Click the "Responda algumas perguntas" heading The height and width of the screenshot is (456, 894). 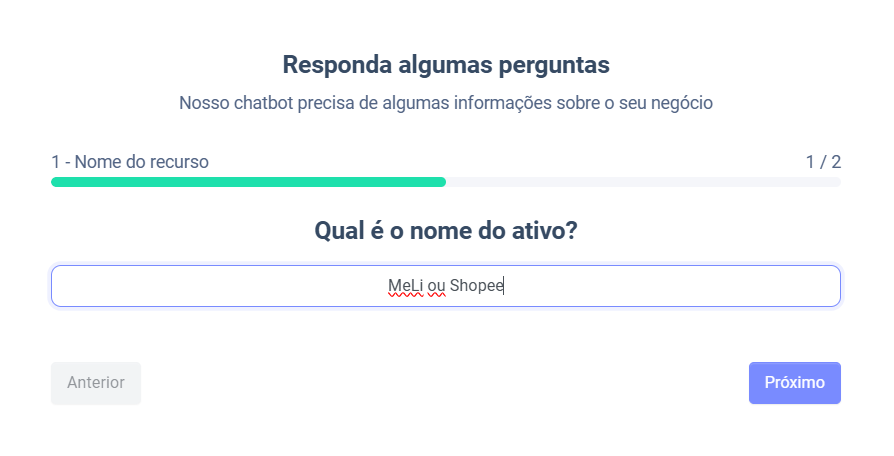pyautogui.click(x=446, y=65)
